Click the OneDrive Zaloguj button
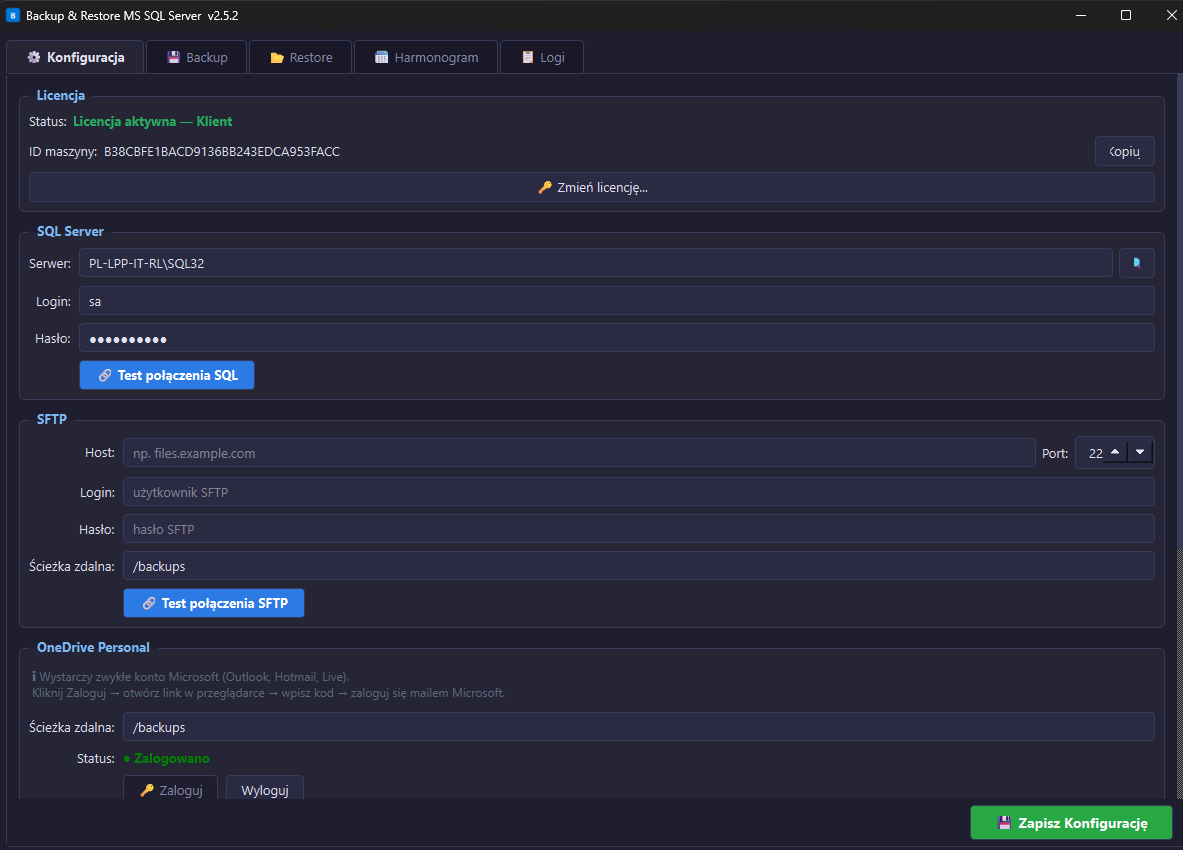 (x=170, y=789)
